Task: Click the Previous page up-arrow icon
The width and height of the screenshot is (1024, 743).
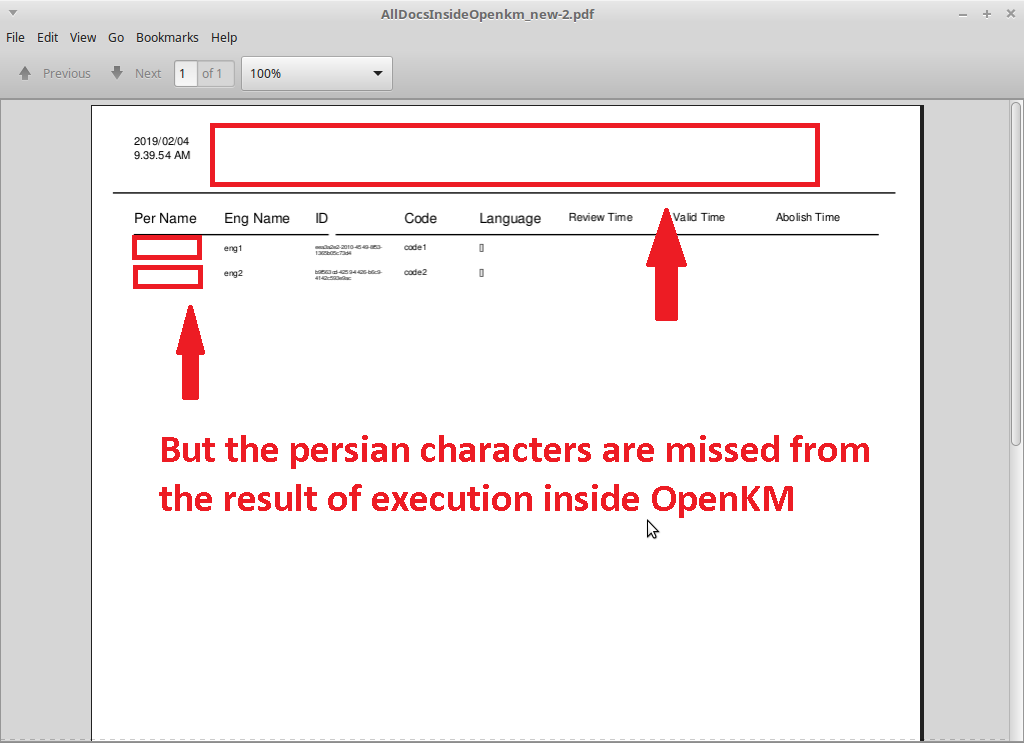Action: (x=26, y=73)
